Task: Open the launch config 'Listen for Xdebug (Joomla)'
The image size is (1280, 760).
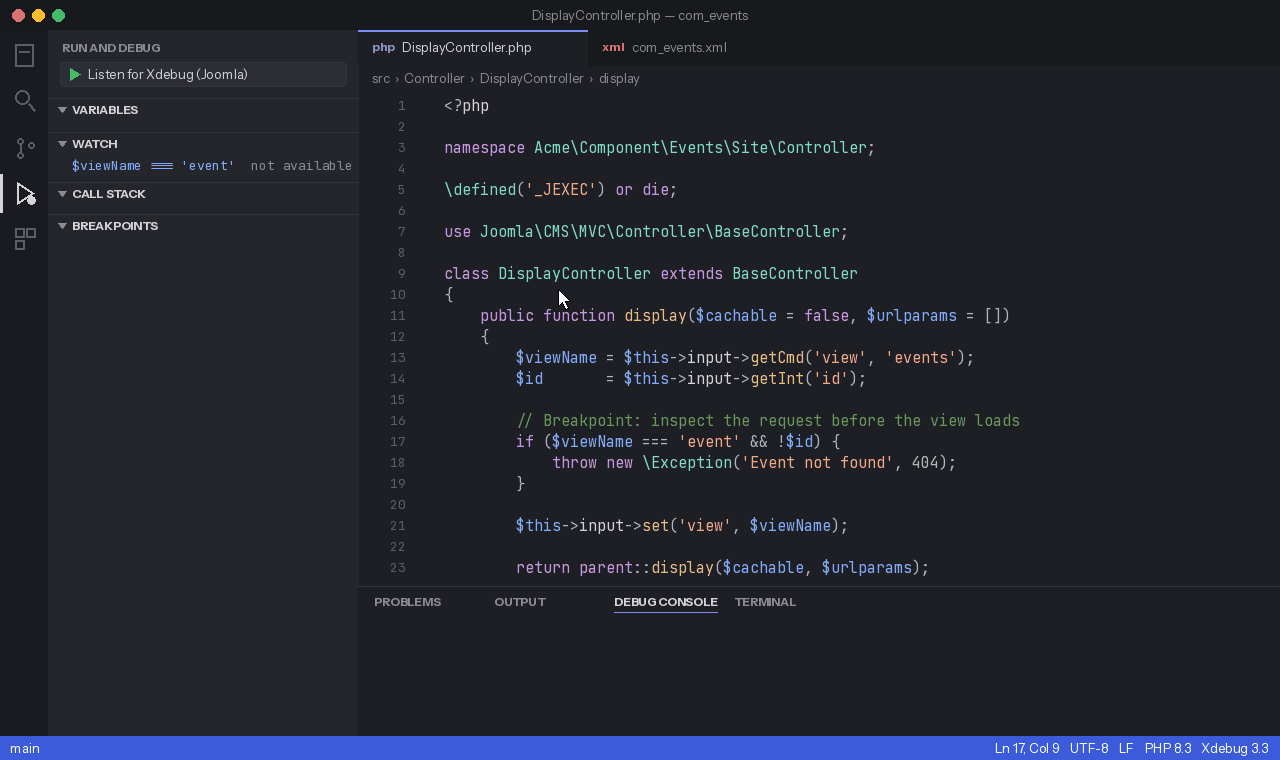Action: 203,75
